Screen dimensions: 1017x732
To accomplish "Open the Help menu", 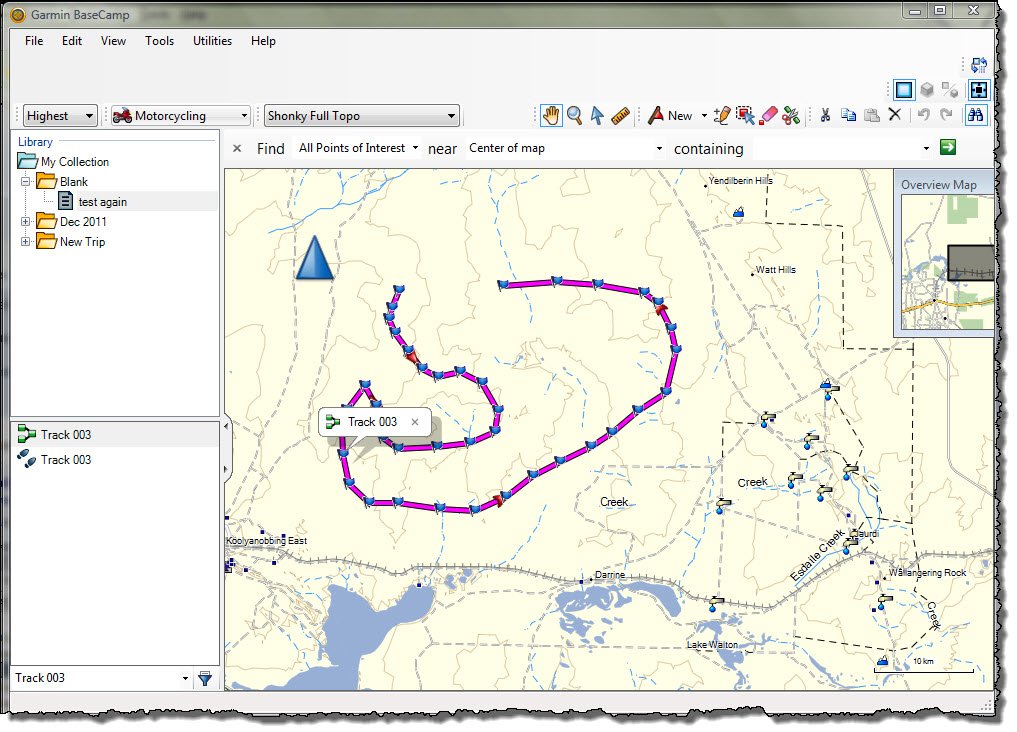I will [263, 41].
